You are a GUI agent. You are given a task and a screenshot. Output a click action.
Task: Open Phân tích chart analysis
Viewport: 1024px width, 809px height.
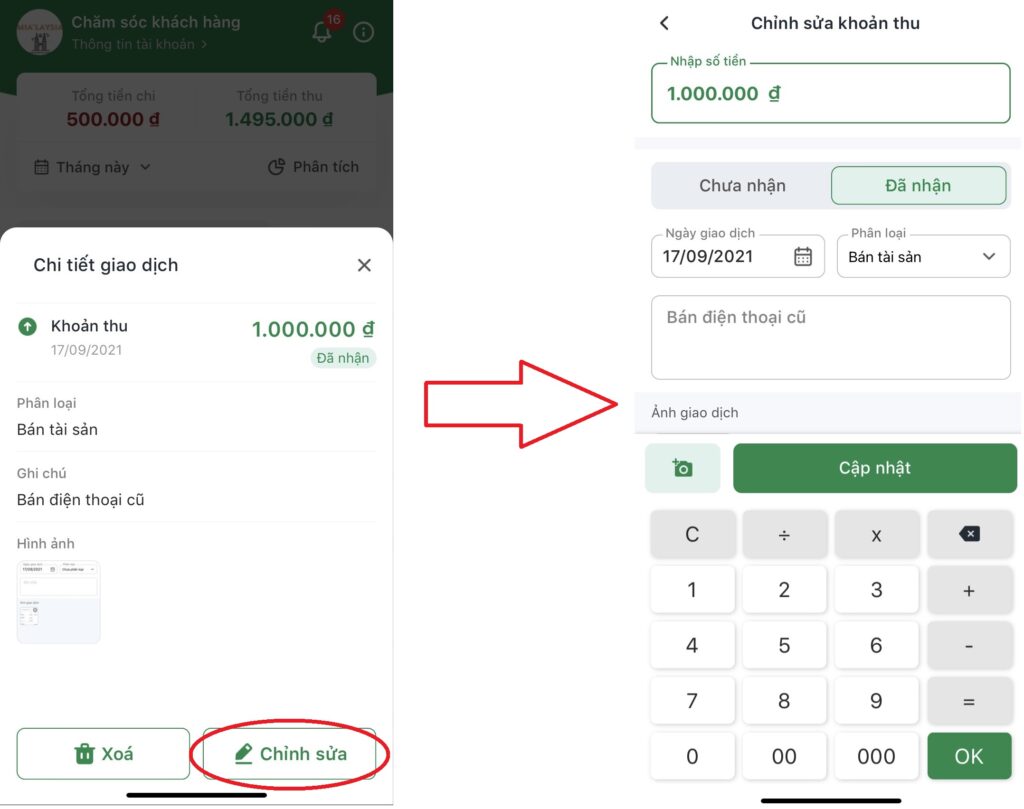pyautogui.click(x=313, y=167)
